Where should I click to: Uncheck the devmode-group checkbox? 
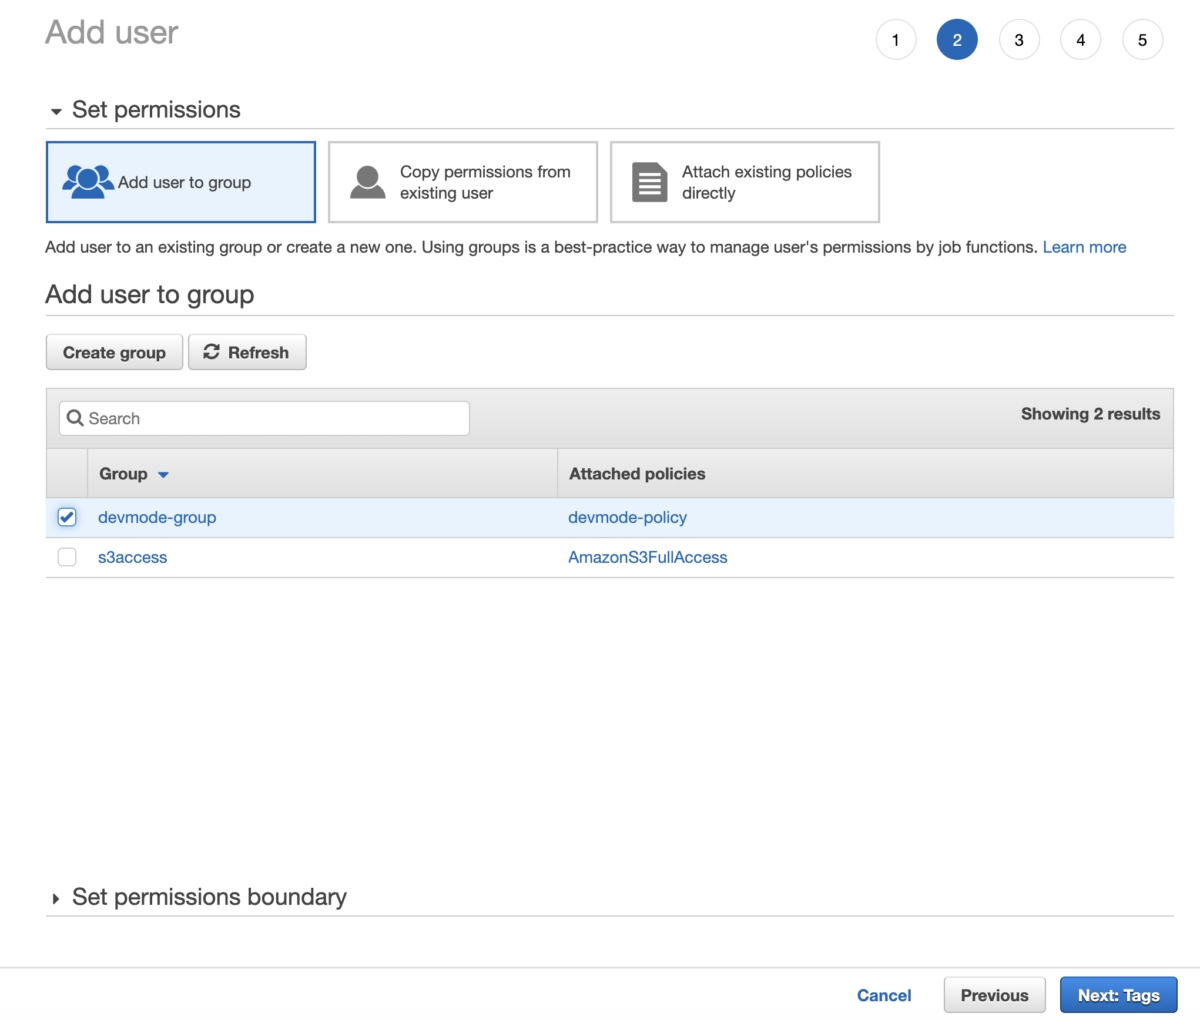click(x=66, y=517)
